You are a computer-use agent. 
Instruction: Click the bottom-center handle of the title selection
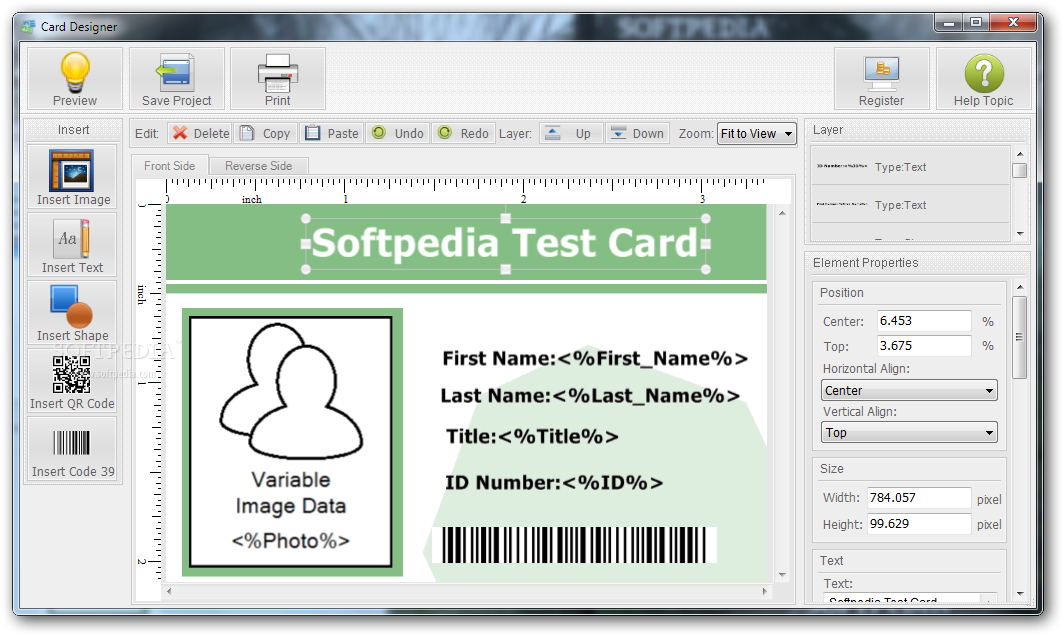[506, 269]
